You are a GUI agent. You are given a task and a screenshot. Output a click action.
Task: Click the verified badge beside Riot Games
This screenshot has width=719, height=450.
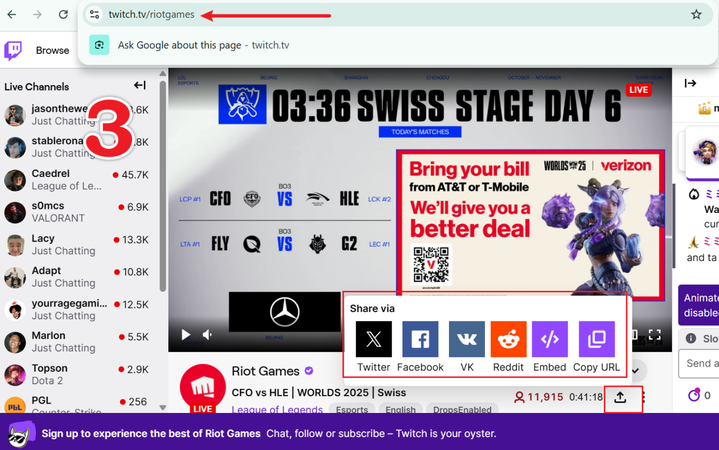click(309, 371)
